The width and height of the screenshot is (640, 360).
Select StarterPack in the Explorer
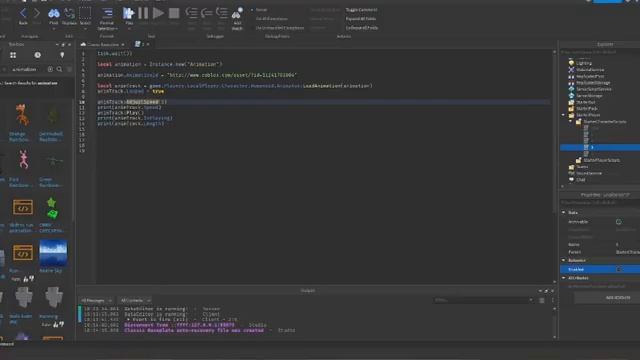click(587, 109)
